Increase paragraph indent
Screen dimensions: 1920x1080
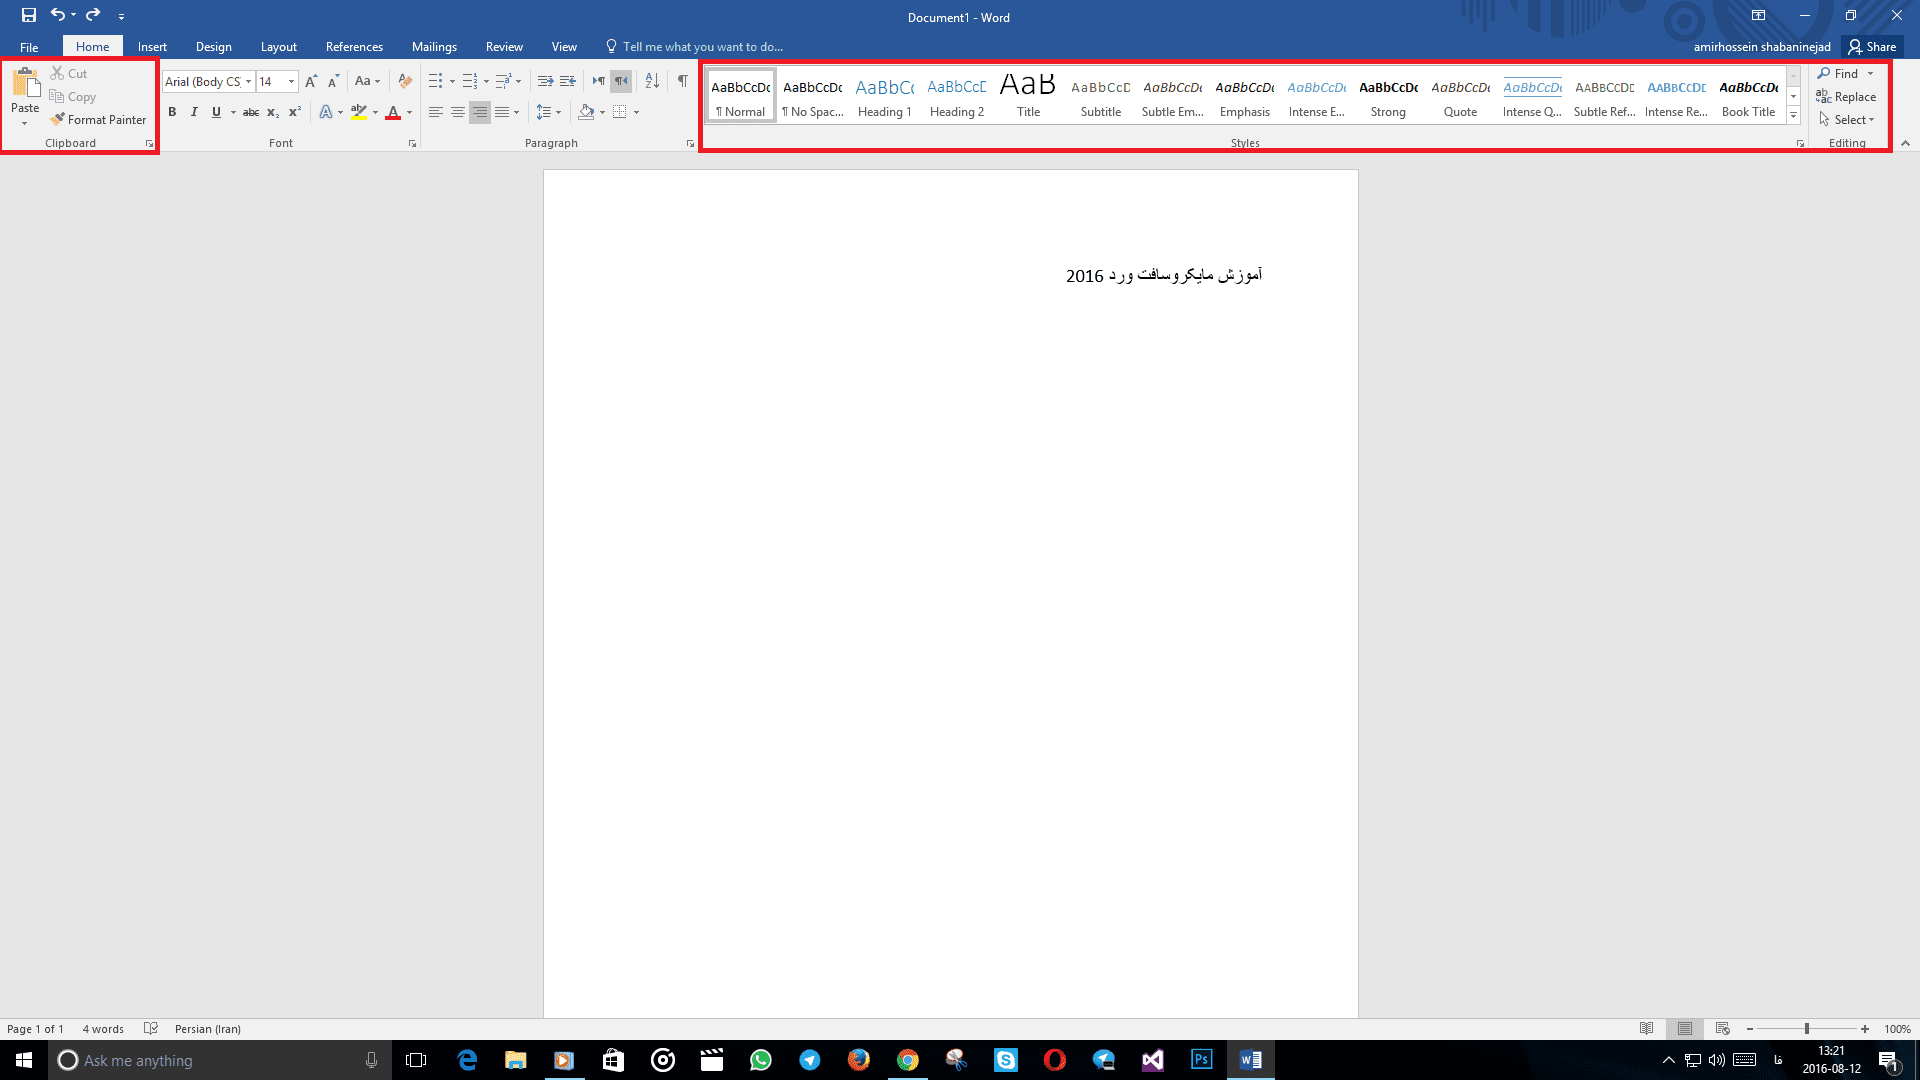coord(567,82)
